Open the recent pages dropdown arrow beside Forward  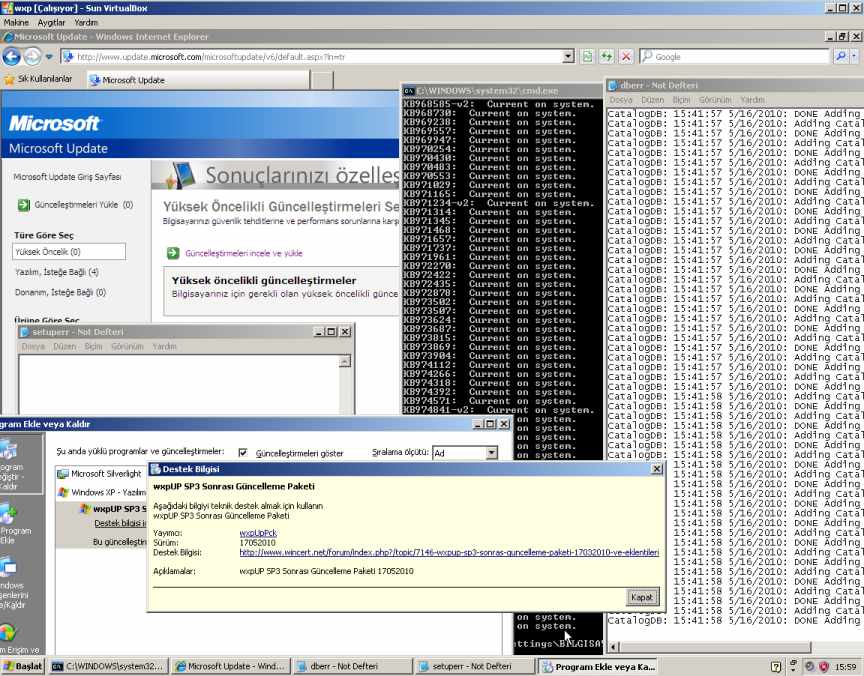tap(49, 57)
